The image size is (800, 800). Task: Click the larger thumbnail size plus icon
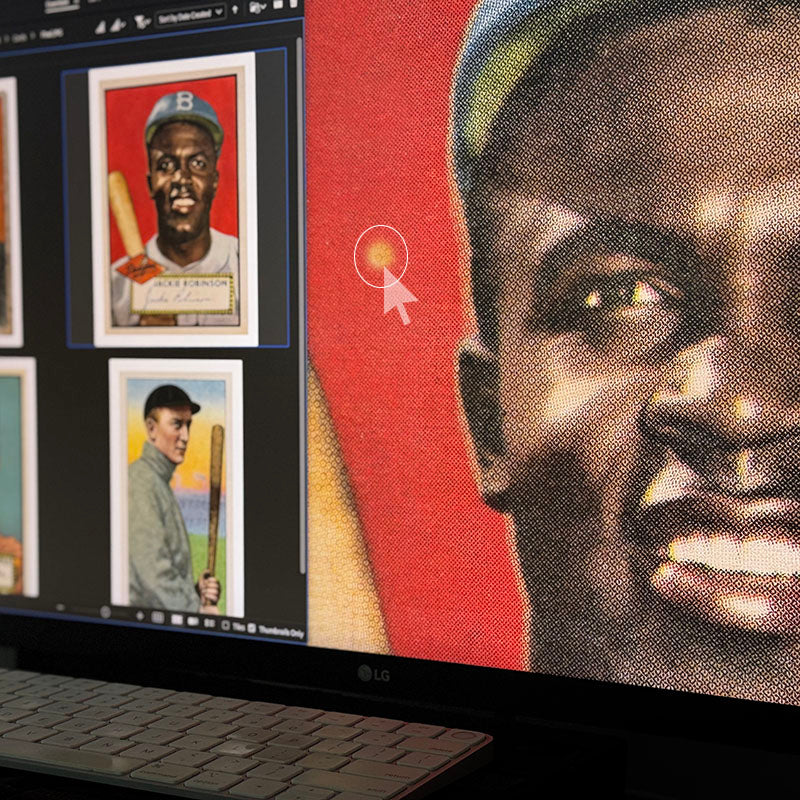138,614
